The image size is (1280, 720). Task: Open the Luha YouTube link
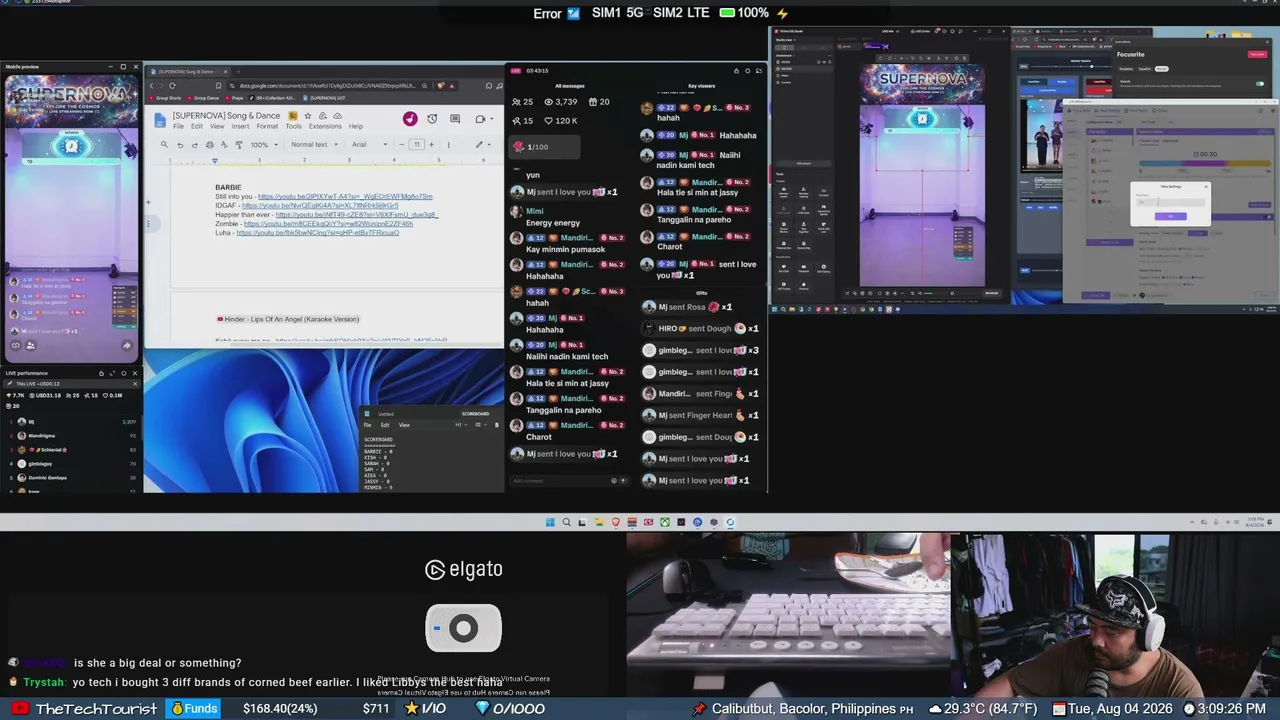pos(317,233)
